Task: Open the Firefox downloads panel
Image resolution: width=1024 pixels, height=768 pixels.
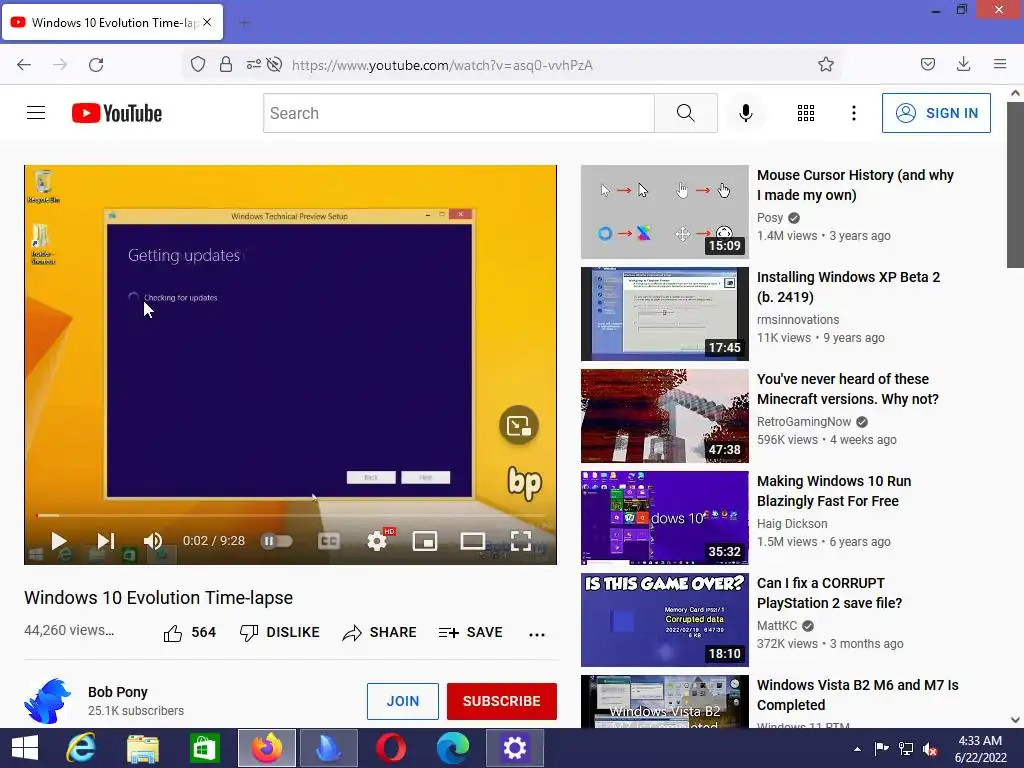Action: click(963, 65)
